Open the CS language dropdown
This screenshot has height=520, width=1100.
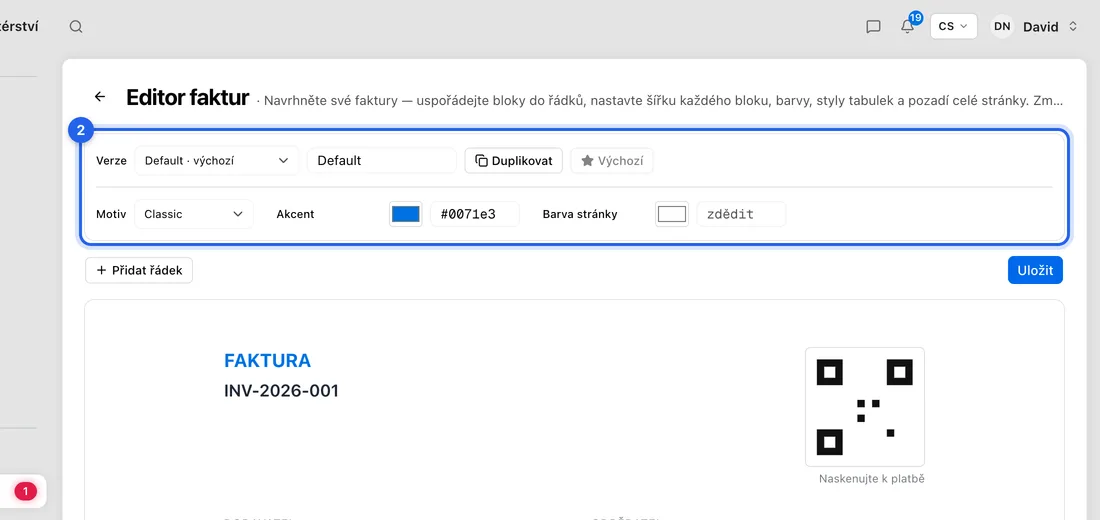tap(953, 26)
